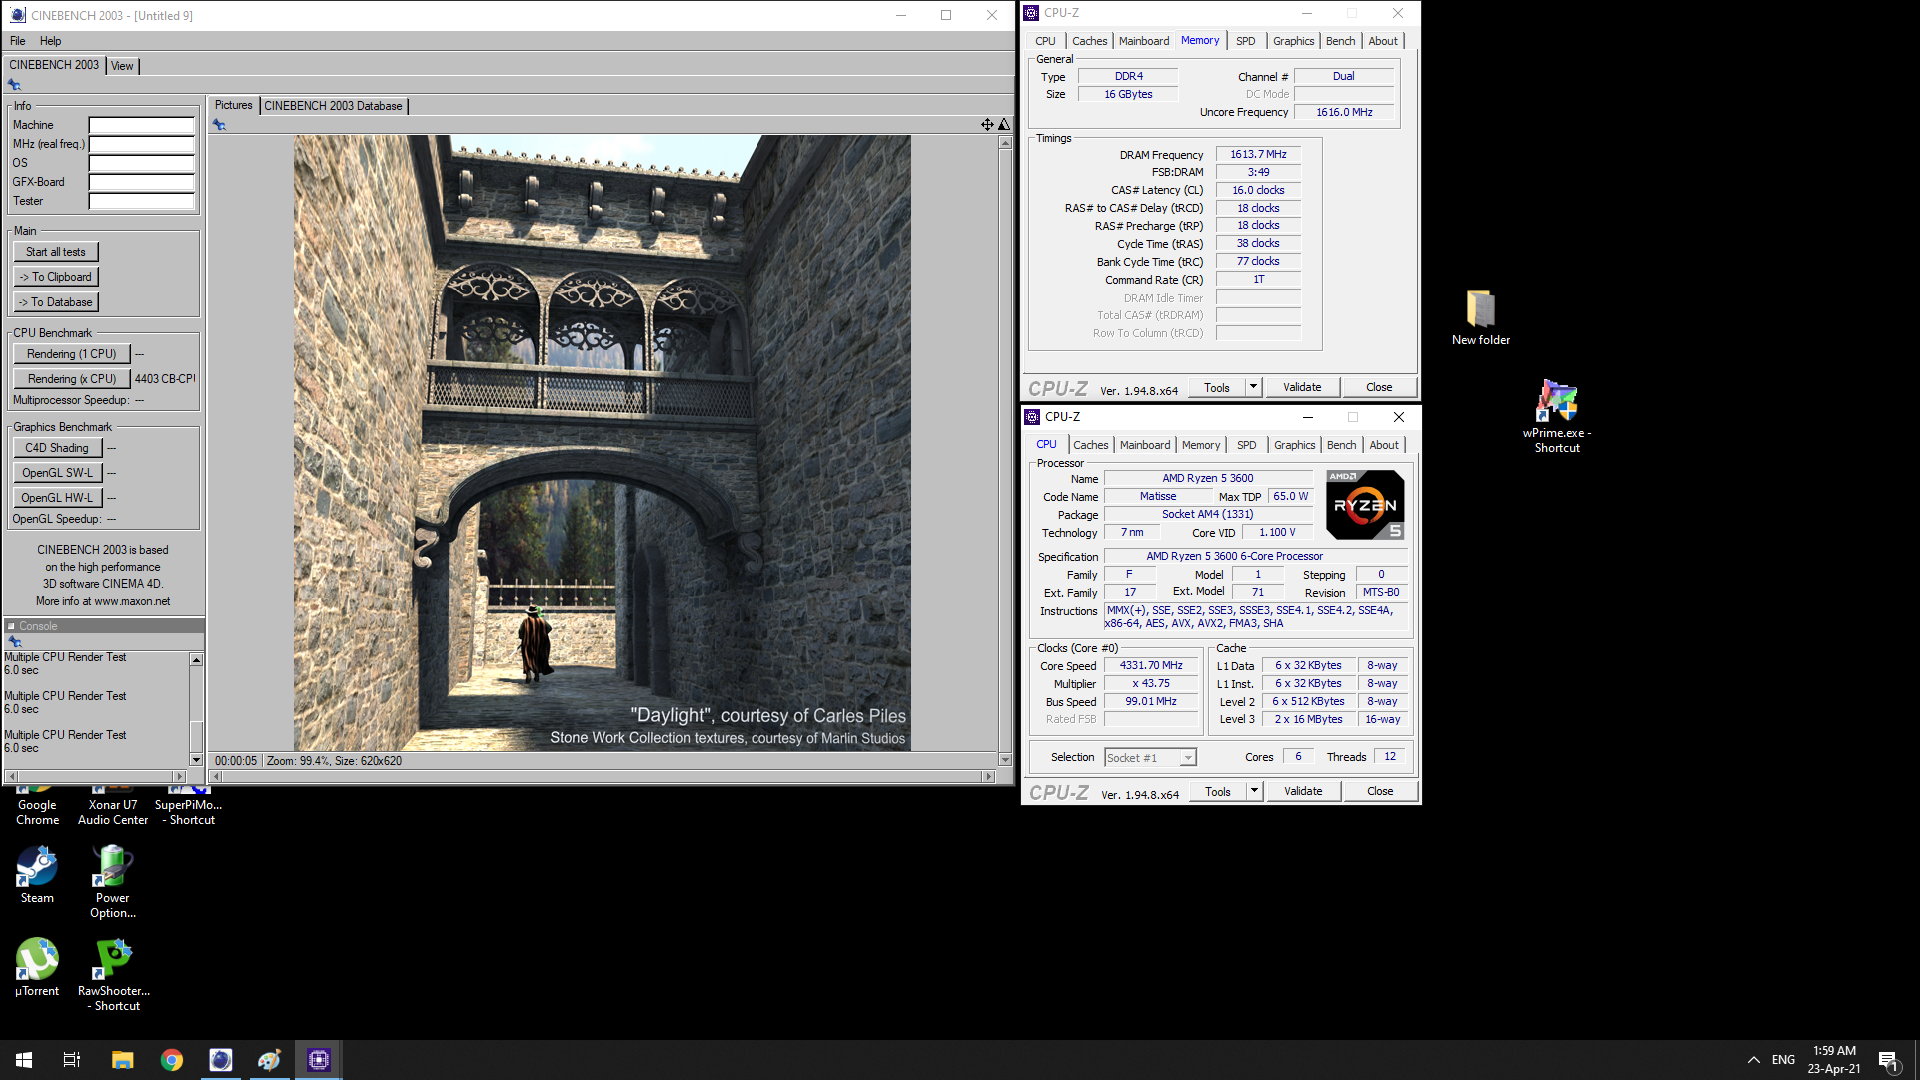
Task: Click the pin icon below the CINEBENCH 2003 tab
Action: pyautogui.click(x=14, y=85)
